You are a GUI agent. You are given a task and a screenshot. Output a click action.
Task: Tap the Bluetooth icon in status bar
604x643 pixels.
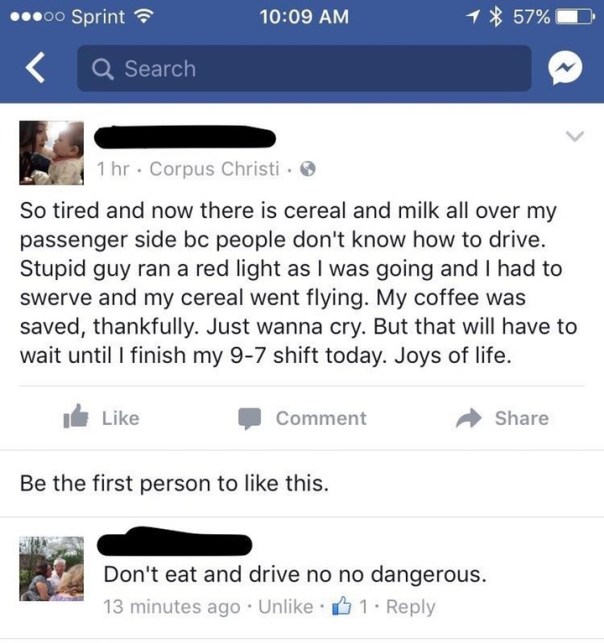pyautogui.click(x=497, y=17)
